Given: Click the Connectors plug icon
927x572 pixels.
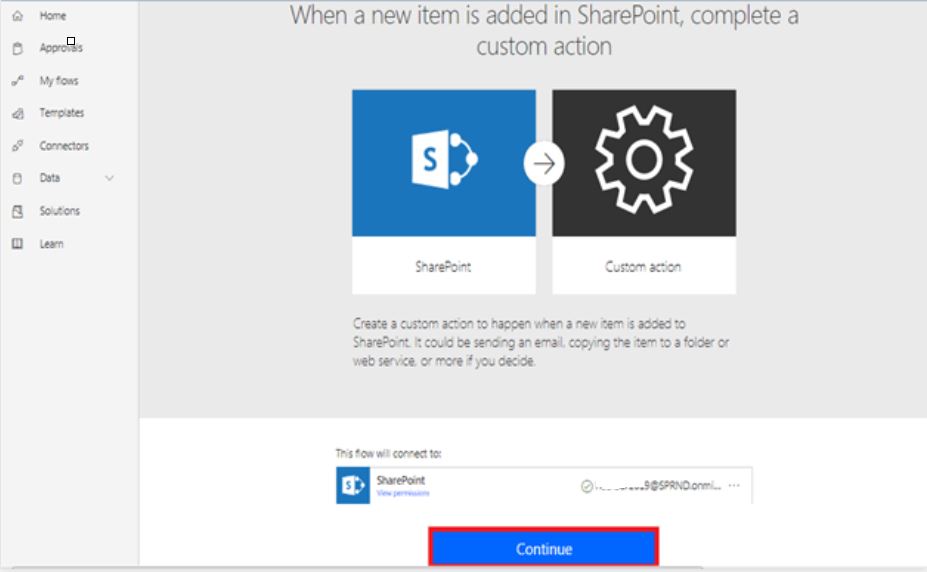Looking at the screenshot, I should [x=18, y=146].
